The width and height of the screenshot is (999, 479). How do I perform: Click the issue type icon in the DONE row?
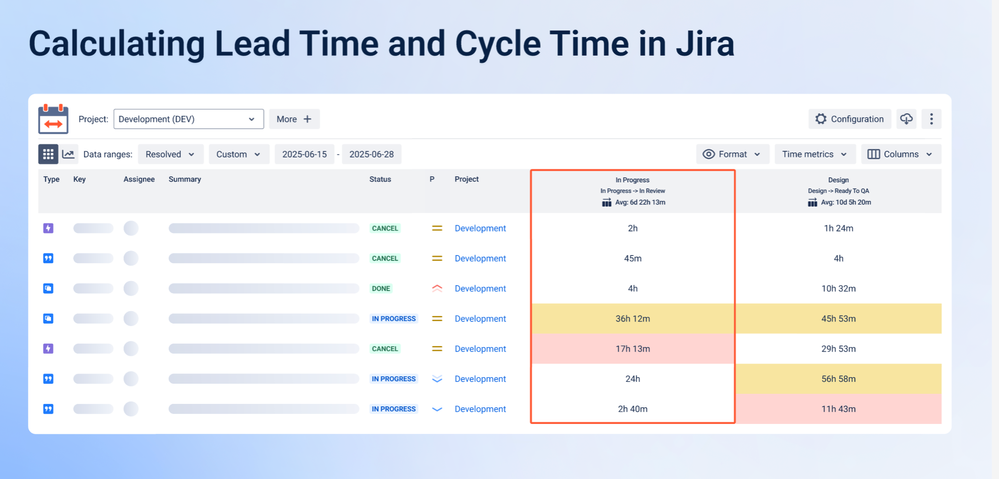click(48, 289)
